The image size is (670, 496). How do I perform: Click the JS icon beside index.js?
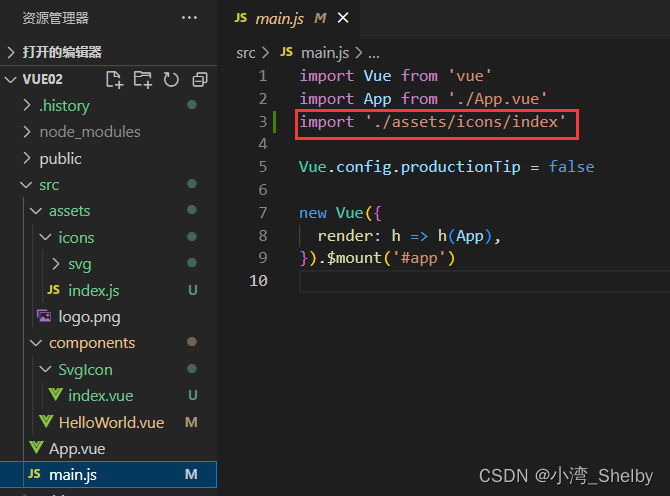tap(54, 290)
